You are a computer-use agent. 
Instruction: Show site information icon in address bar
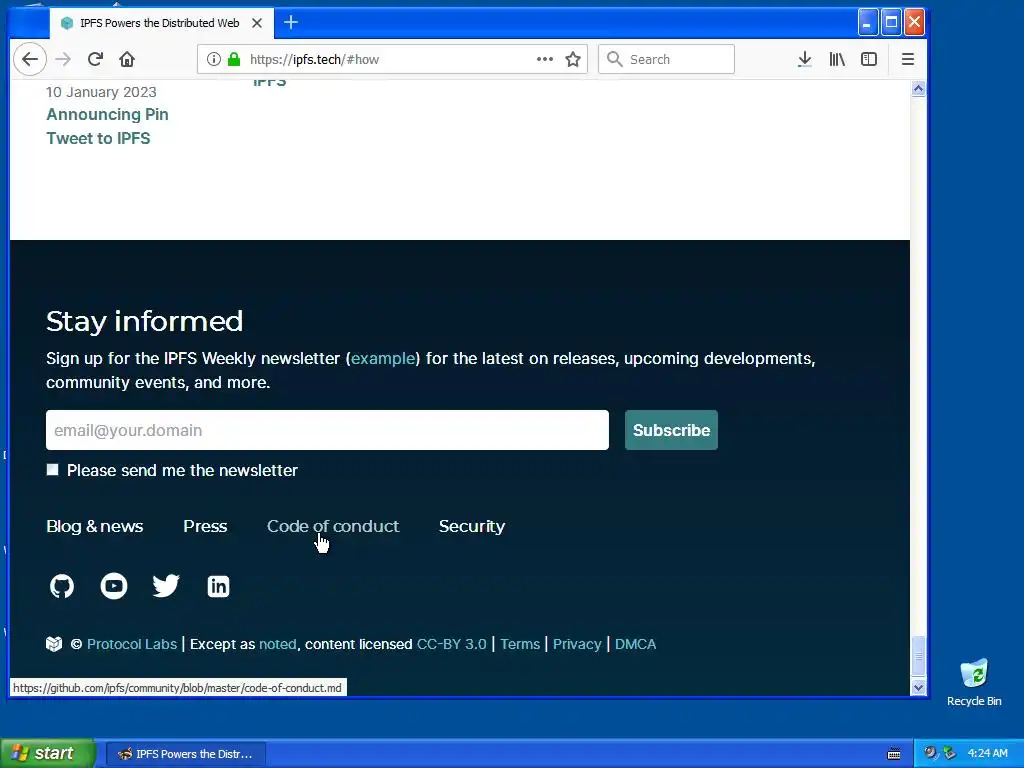[x=214, y=59]
